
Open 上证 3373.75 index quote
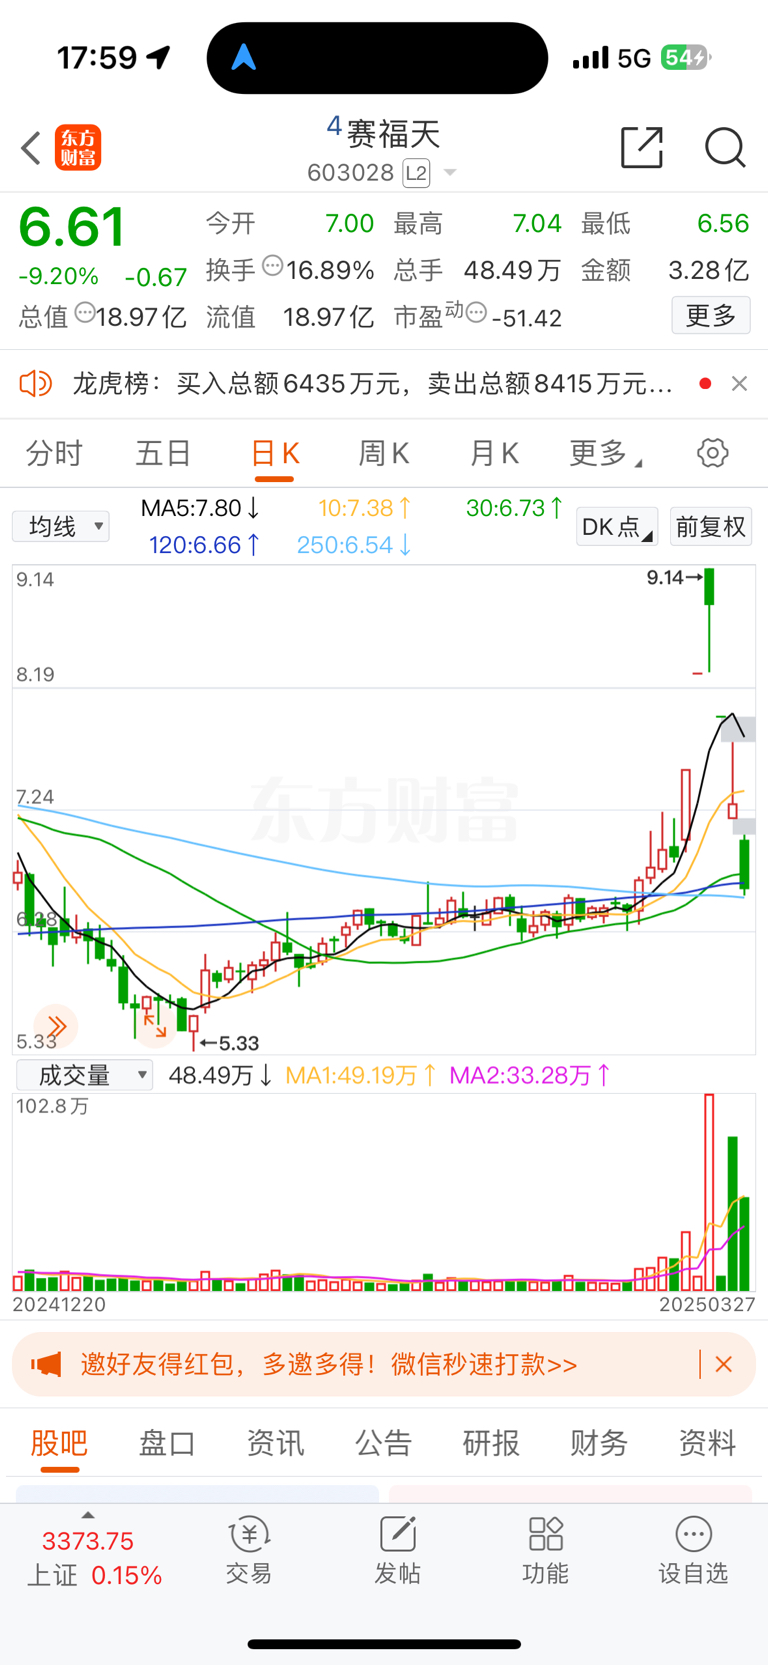(x=94, y=1558)
